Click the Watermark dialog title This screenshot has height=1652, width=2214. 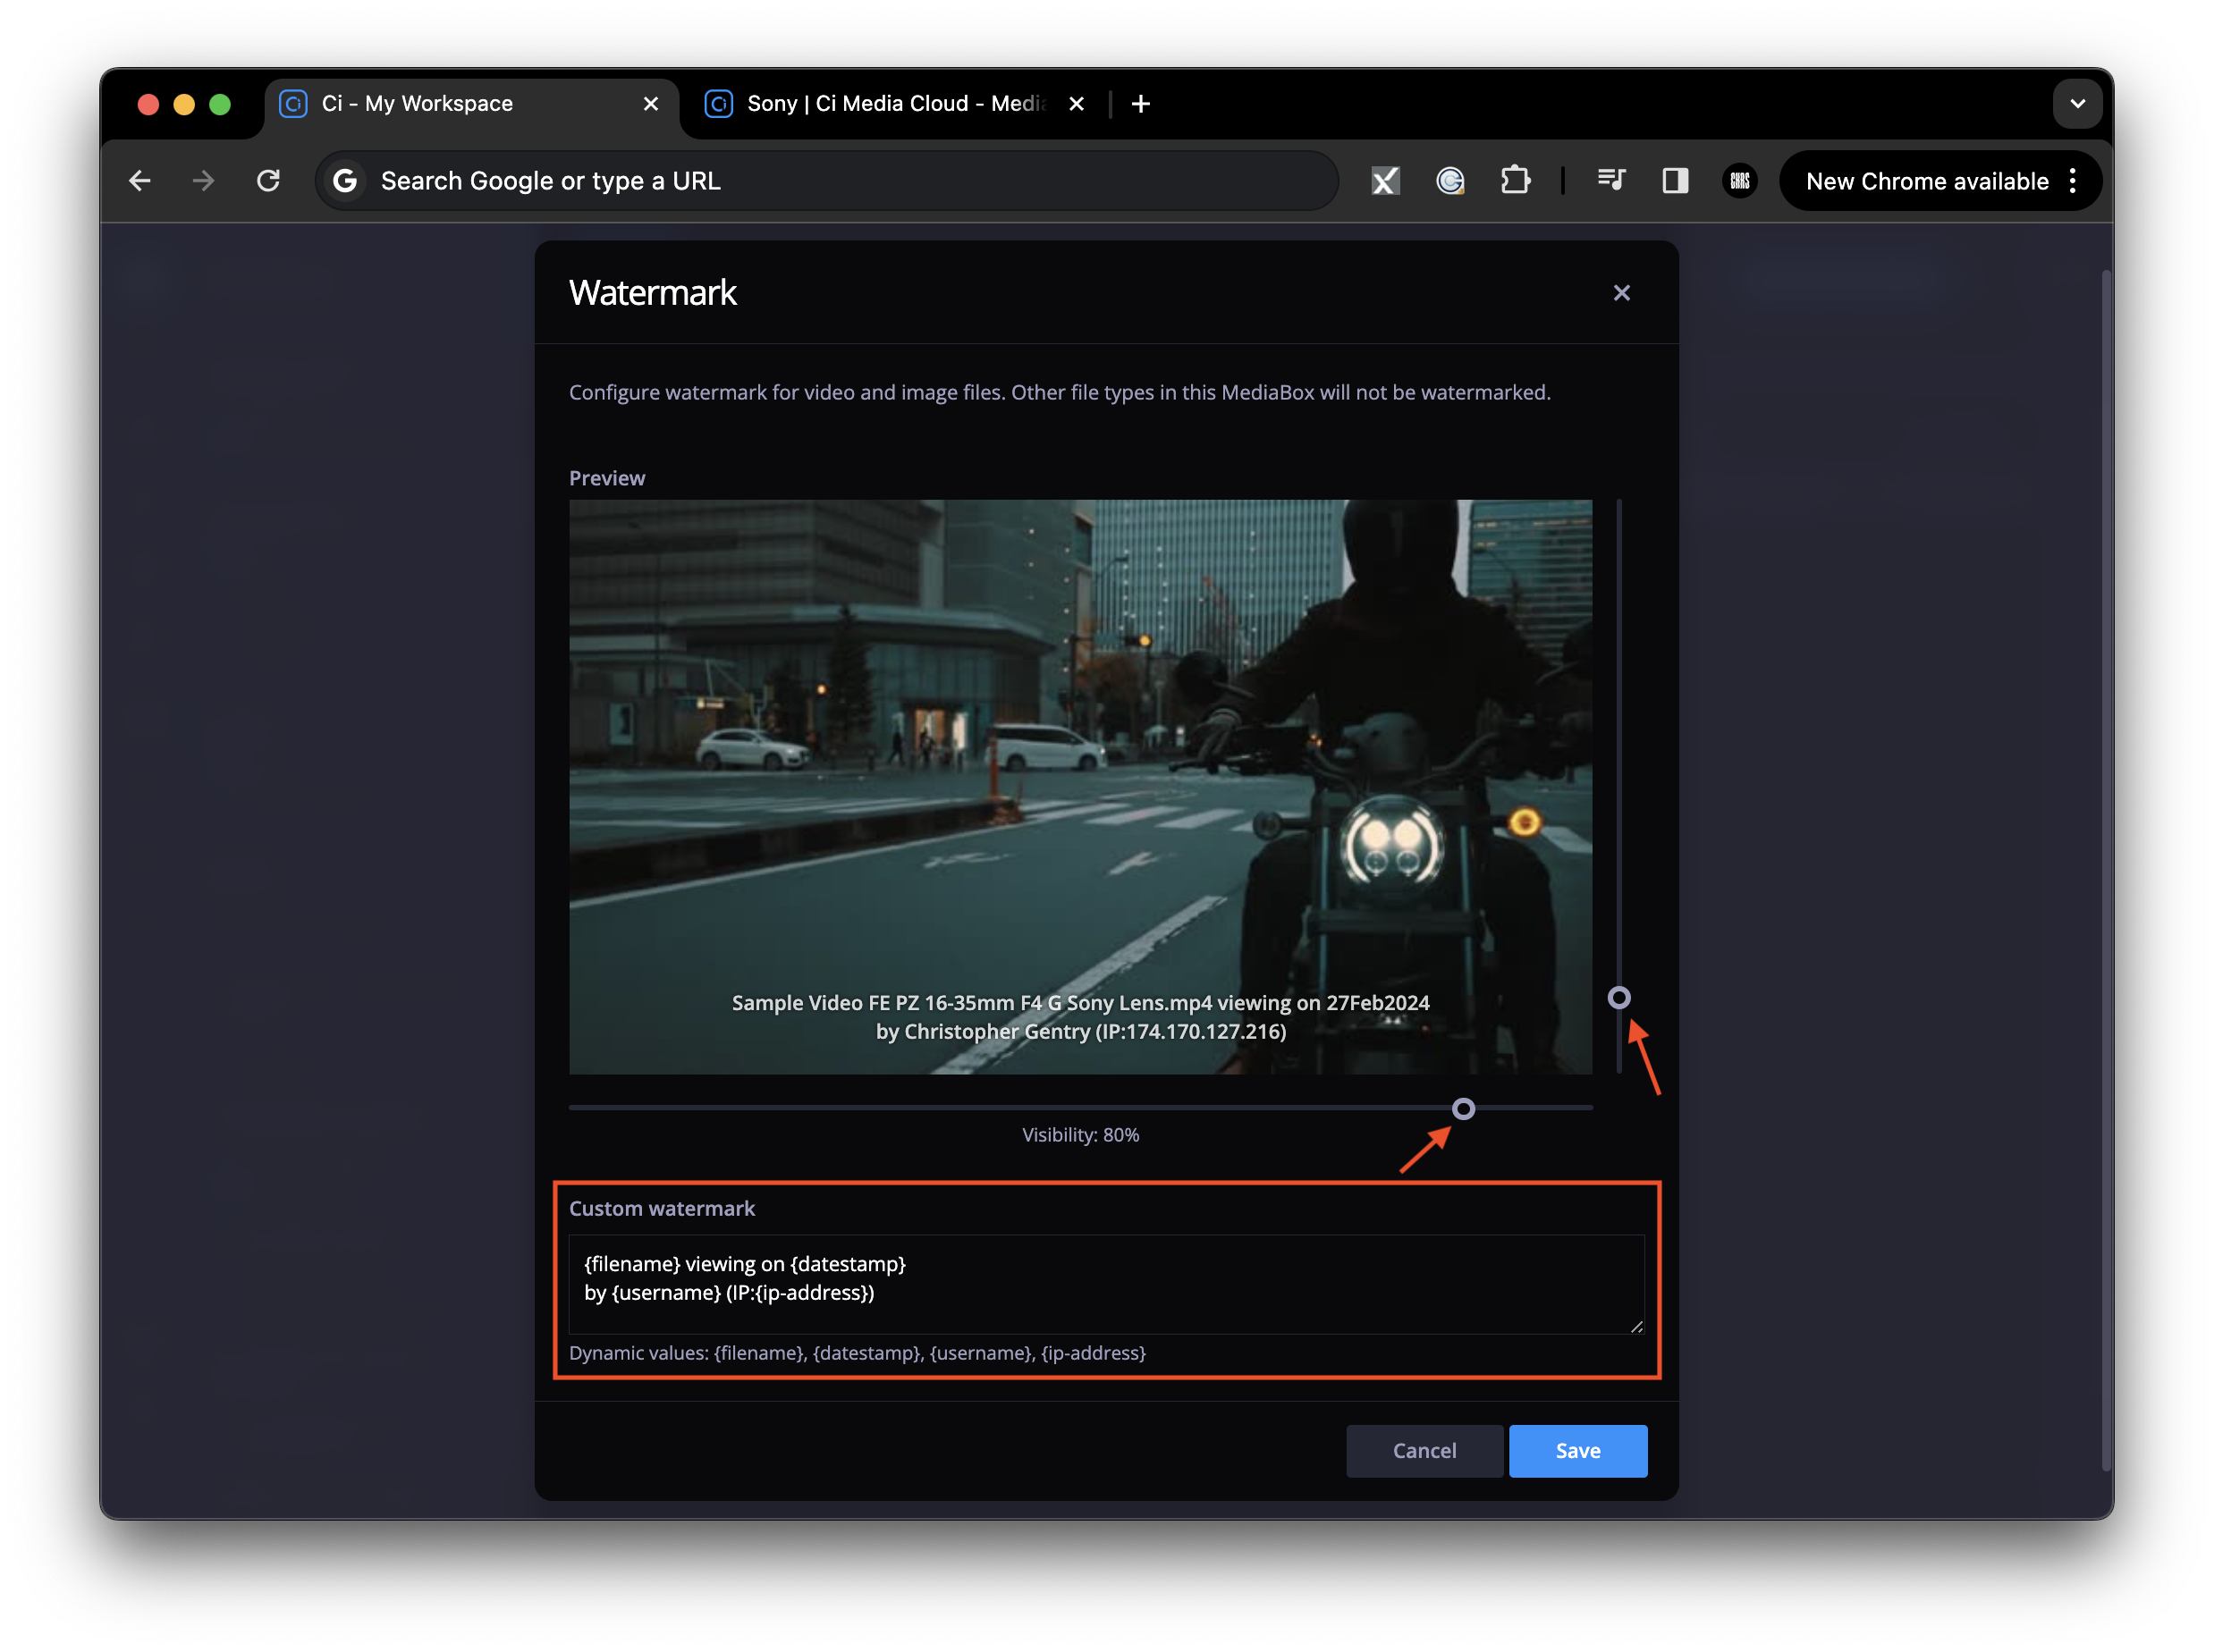pyautogui.click(x=652, y=293)
